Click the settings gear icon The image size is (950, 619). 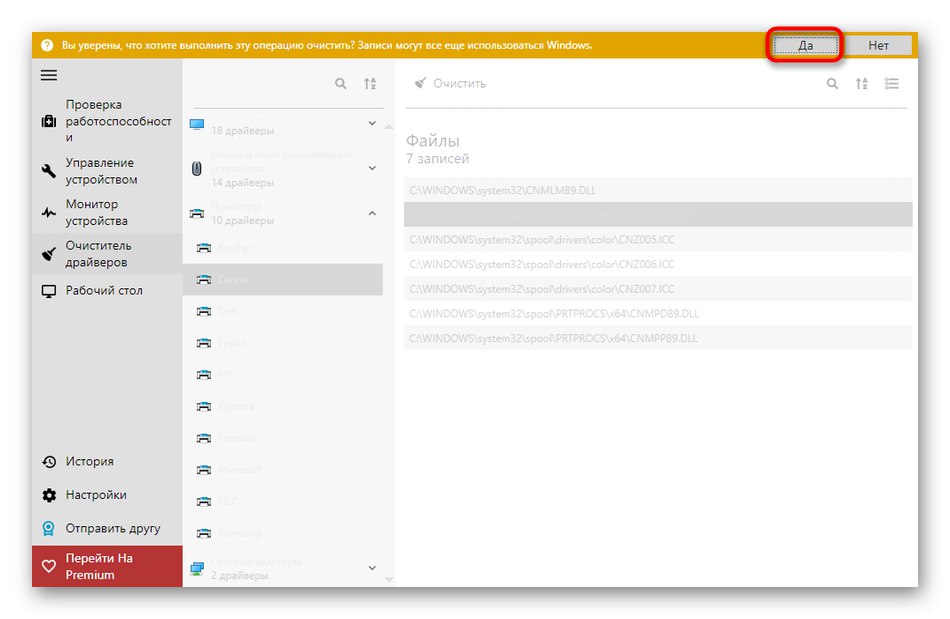tap(49, 495)
